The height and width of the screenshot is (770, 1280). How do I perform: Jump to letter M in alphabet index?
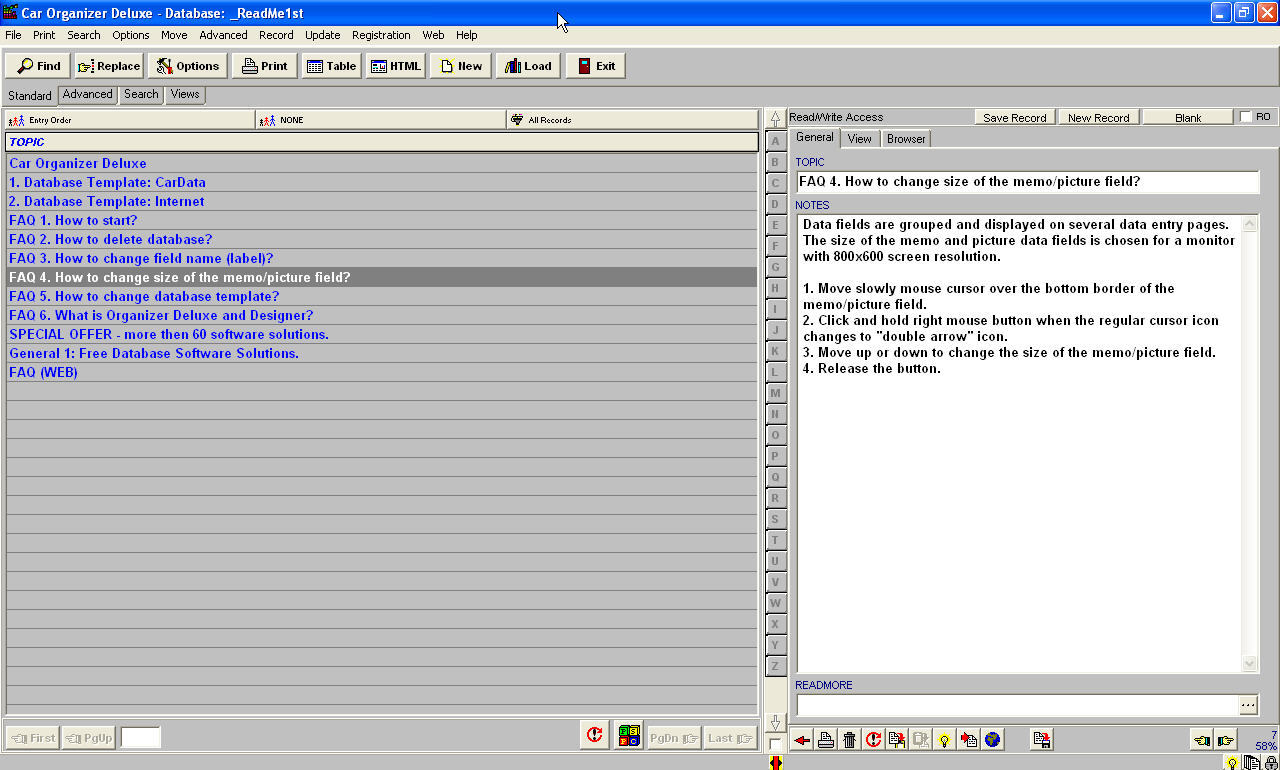(x=775, y=393)
